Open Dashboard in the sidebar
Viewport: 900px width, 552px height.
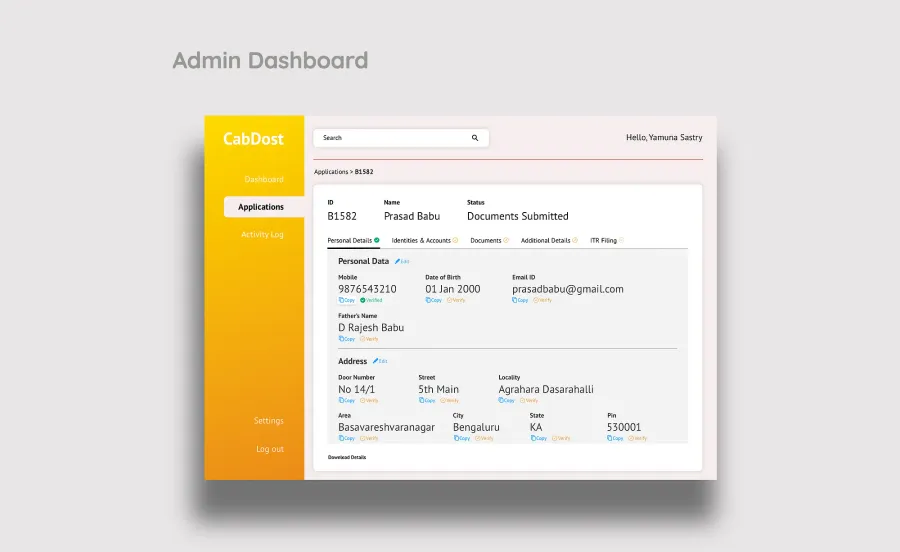(x=264, y=180)
